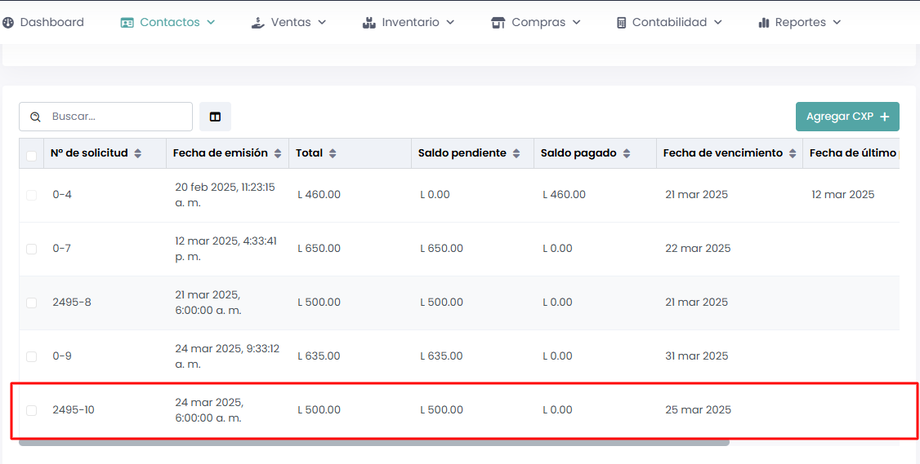Expand the Contactos dropdown menu
Screen dimensions: 920x464
pyautogui.click(x=168, y=22)
